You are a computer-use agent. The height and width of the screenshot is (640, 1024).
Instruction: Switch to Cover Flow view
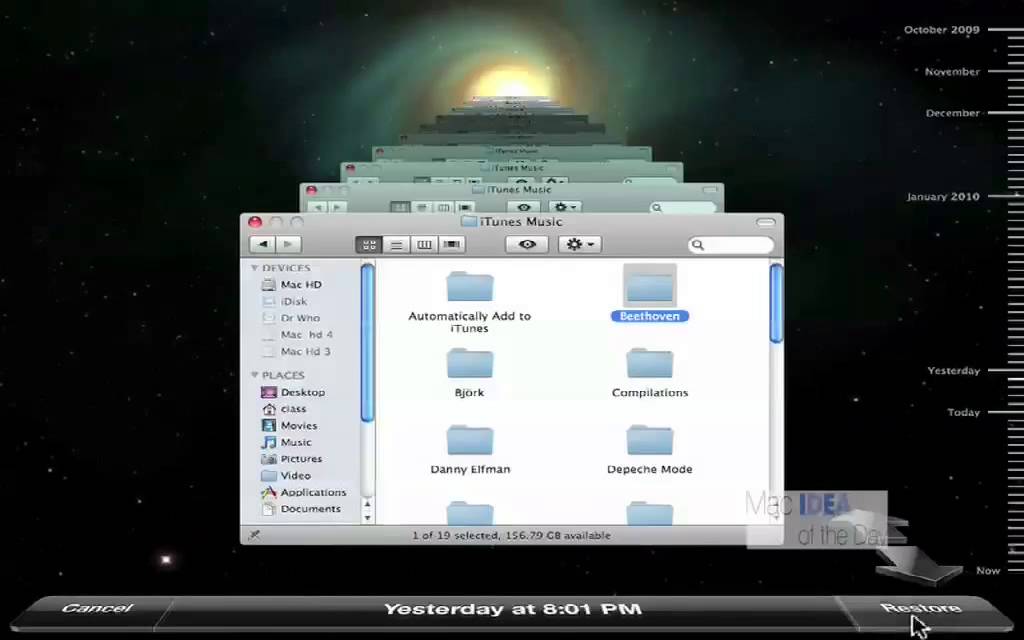click(451, 245)
